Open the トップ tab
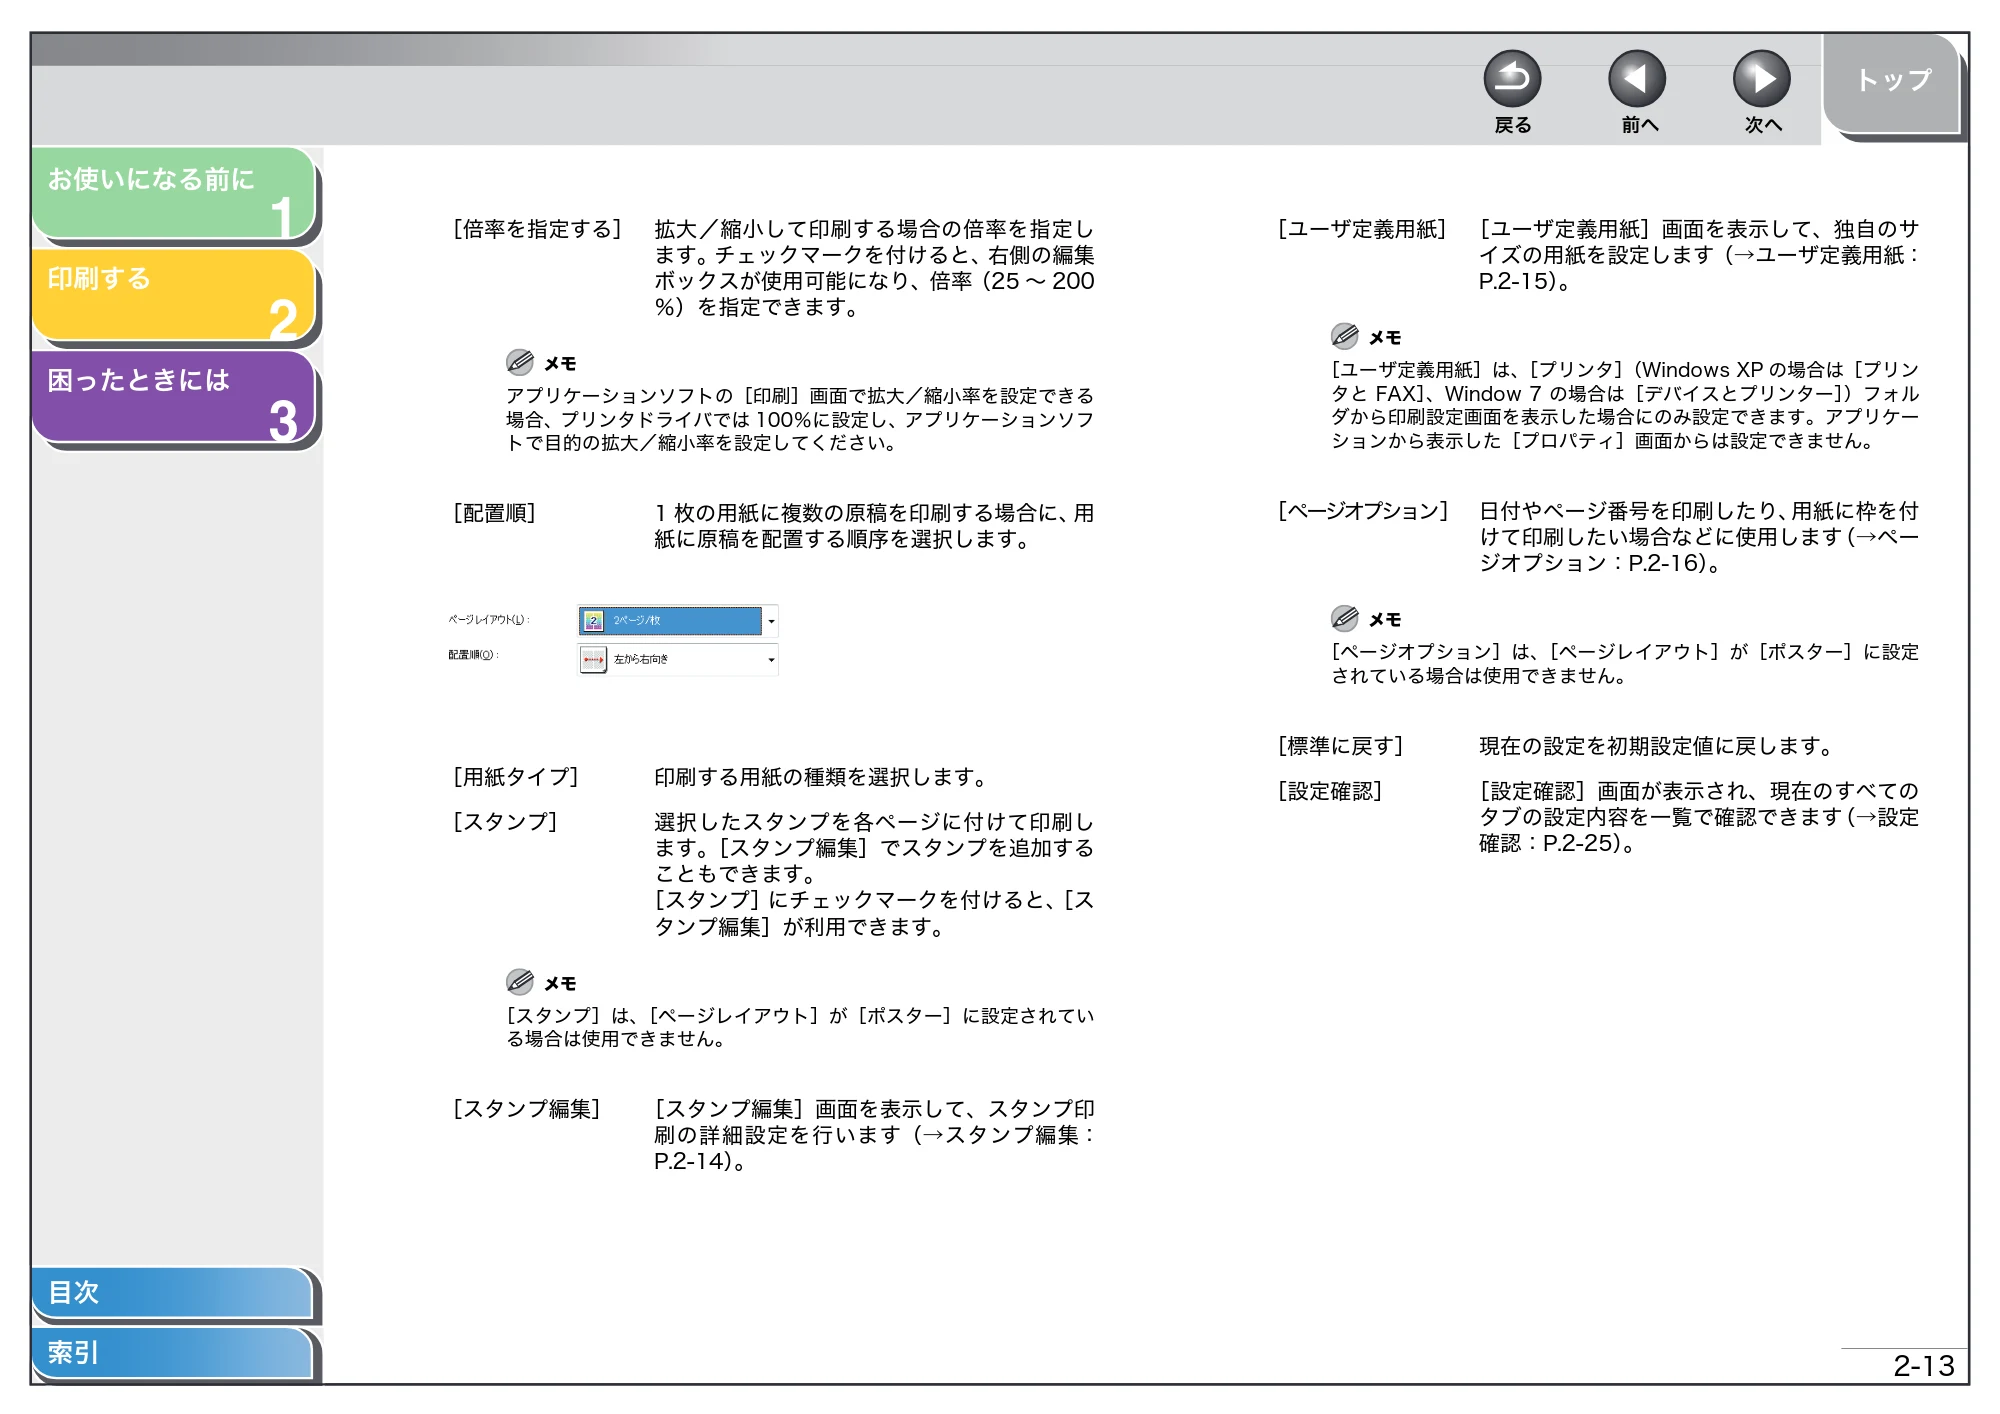This screenshot has width=2000, height=1414. coord(1893,83)
